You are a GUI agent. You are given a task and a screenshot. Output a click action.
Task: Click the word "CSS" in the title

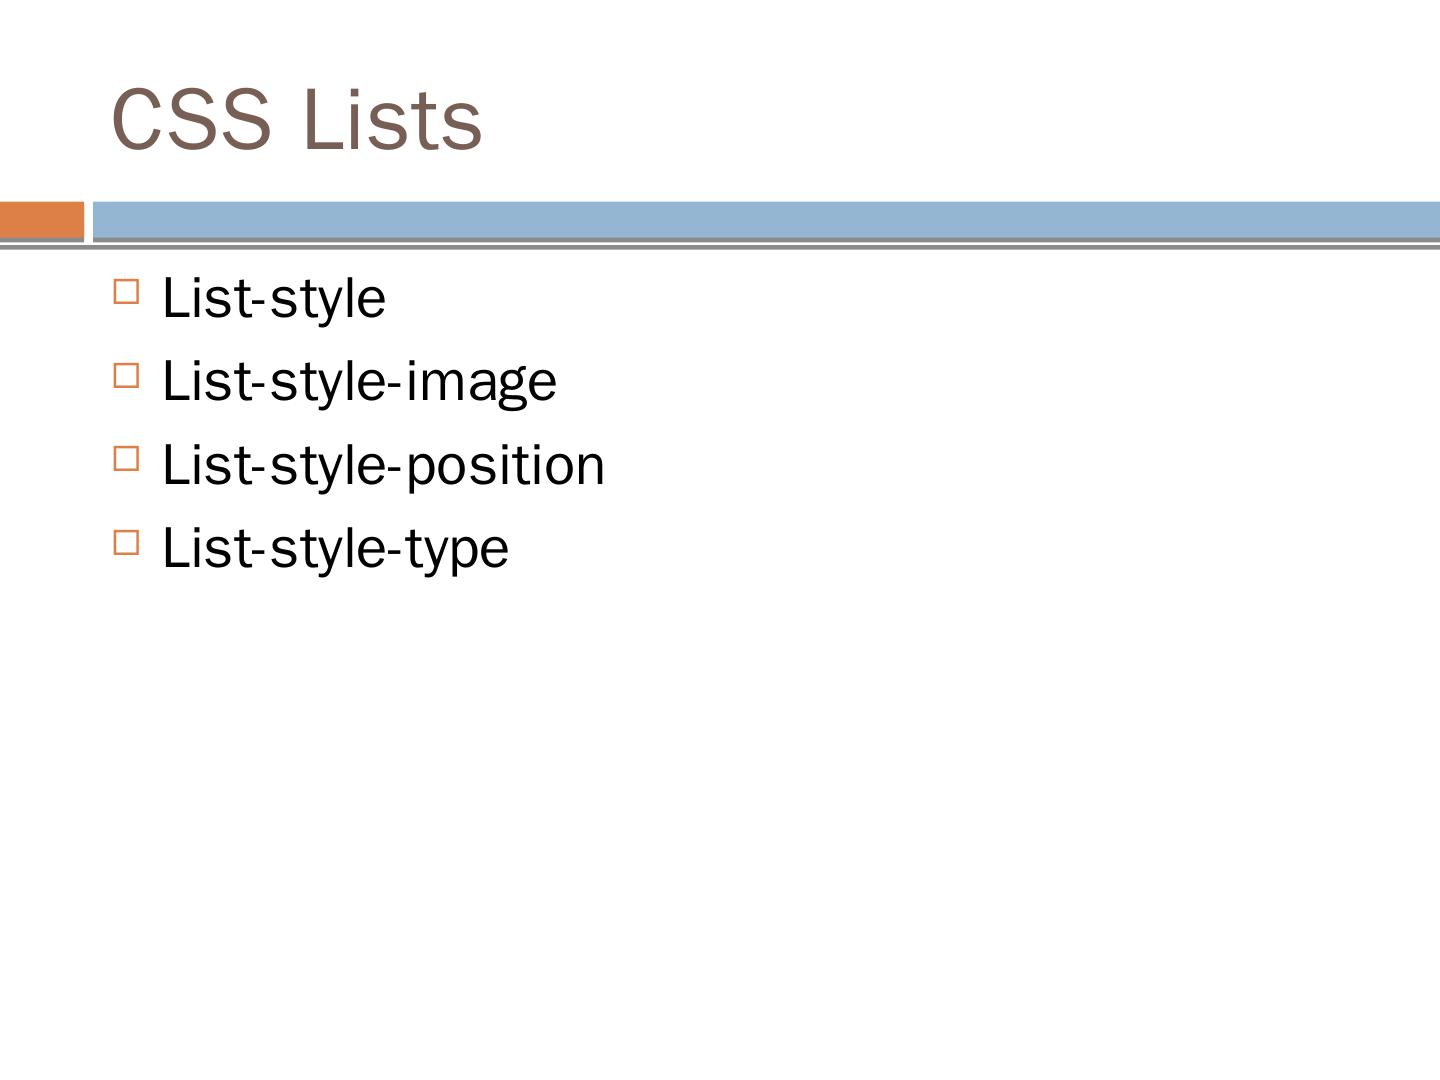(191, 120)
